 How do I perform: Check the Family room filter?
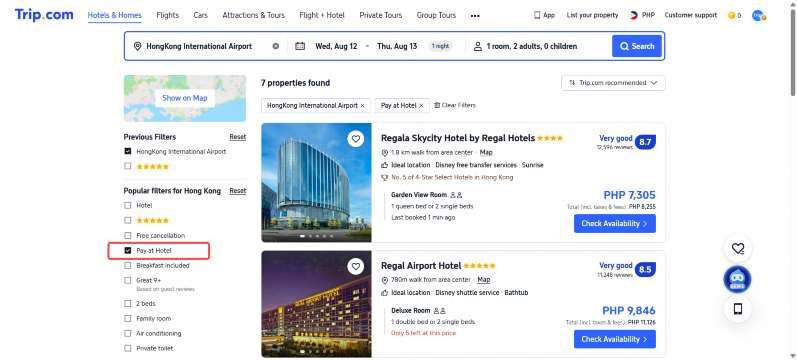click(128, 318)
